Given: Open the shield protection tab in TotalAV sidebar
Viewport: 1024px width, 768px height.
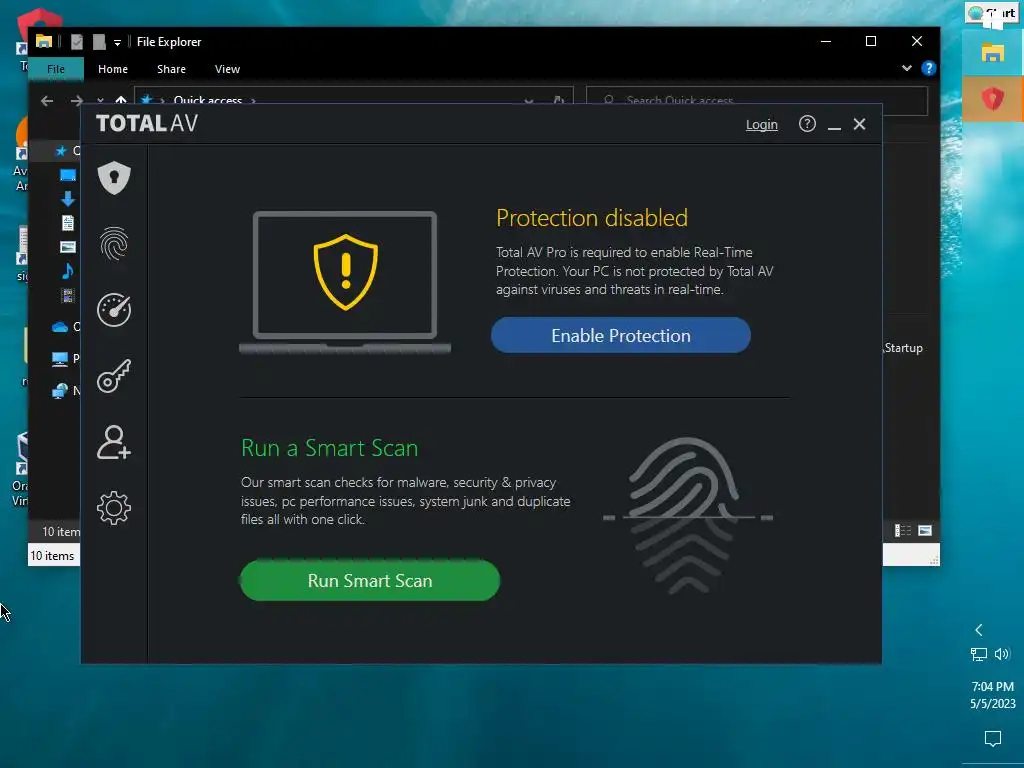Looking at the screenshot, I should pos(114,178).
